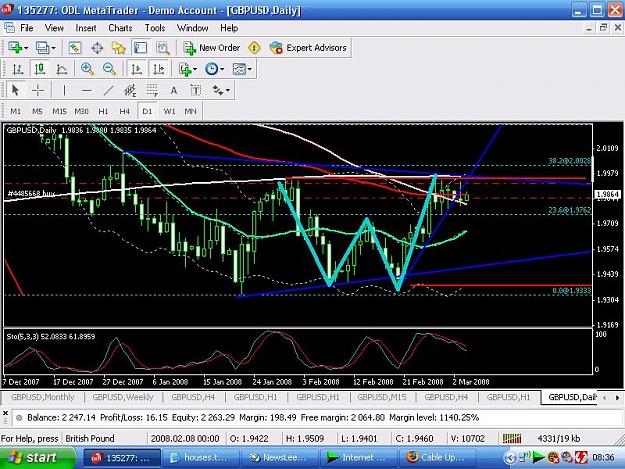
Task: Select the text label tool
Action: (x=196, y=90)
